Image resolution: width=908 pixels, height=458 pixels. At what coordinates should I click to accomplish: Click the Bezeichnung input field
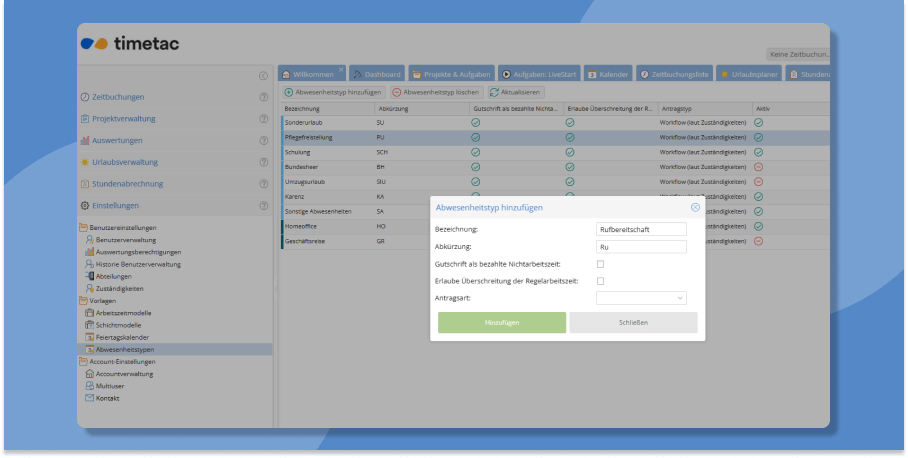[x=641, y=229]
